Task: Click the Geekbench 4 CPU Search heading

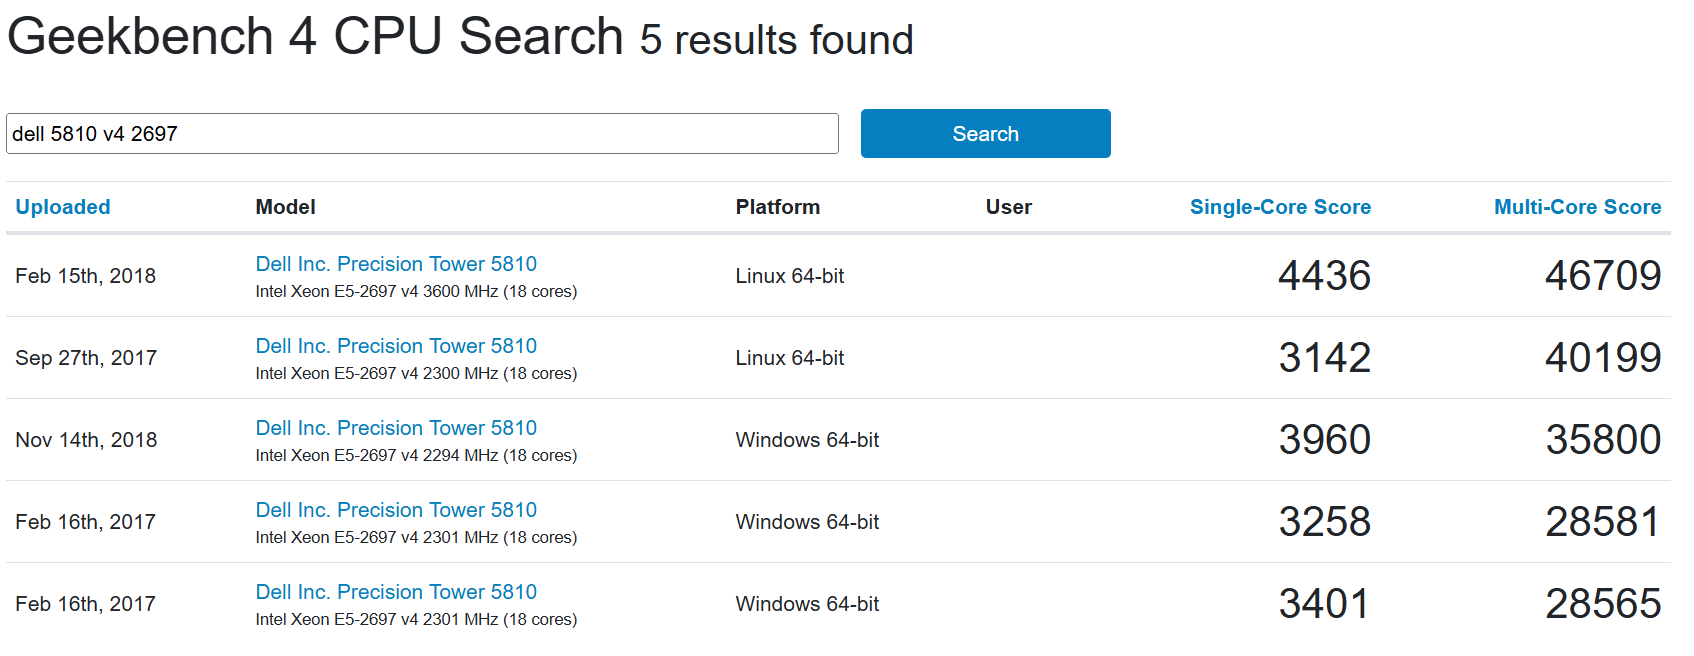Action: (x=315, y=37)
